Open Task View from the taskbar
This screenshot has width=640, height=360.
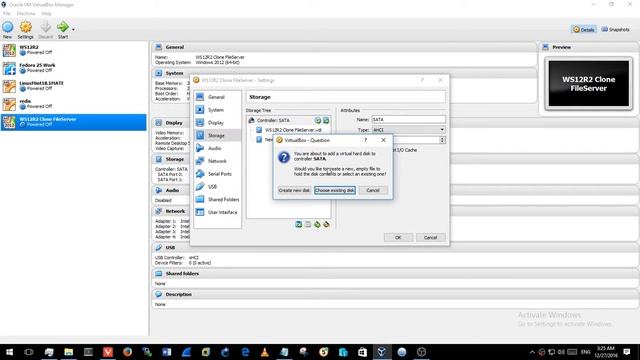pos(29,352)
